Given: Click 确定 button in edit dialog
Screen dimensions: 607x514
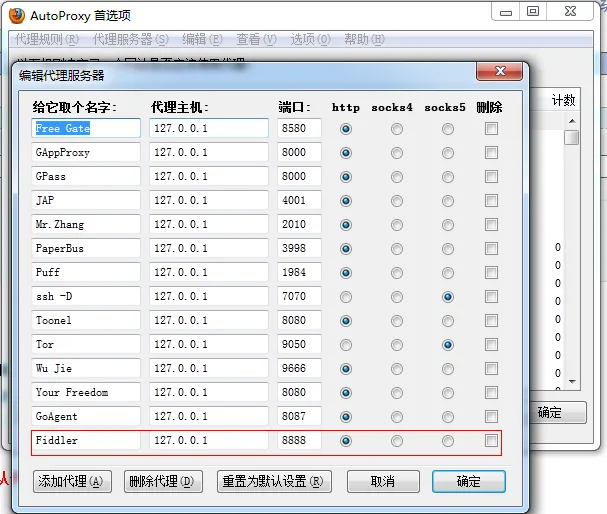Looking at the screenshot, I should pyautogui.click(x=469, y=481).
